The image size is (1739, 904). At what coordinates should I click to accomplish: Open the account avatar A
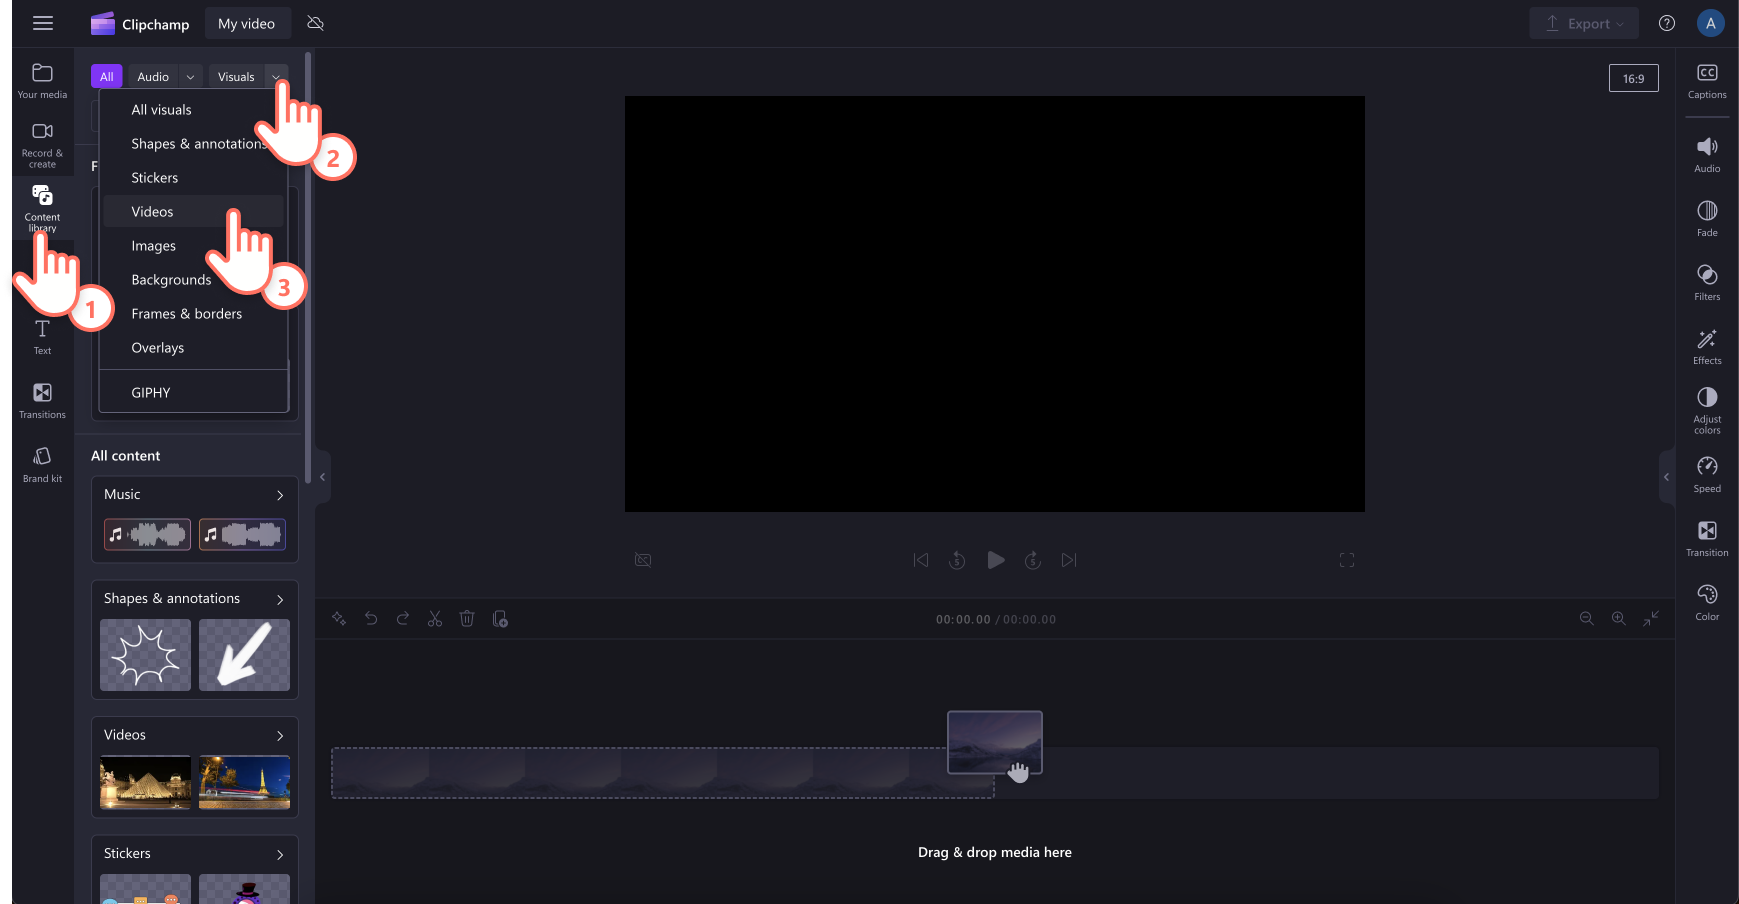(1711, 23)
